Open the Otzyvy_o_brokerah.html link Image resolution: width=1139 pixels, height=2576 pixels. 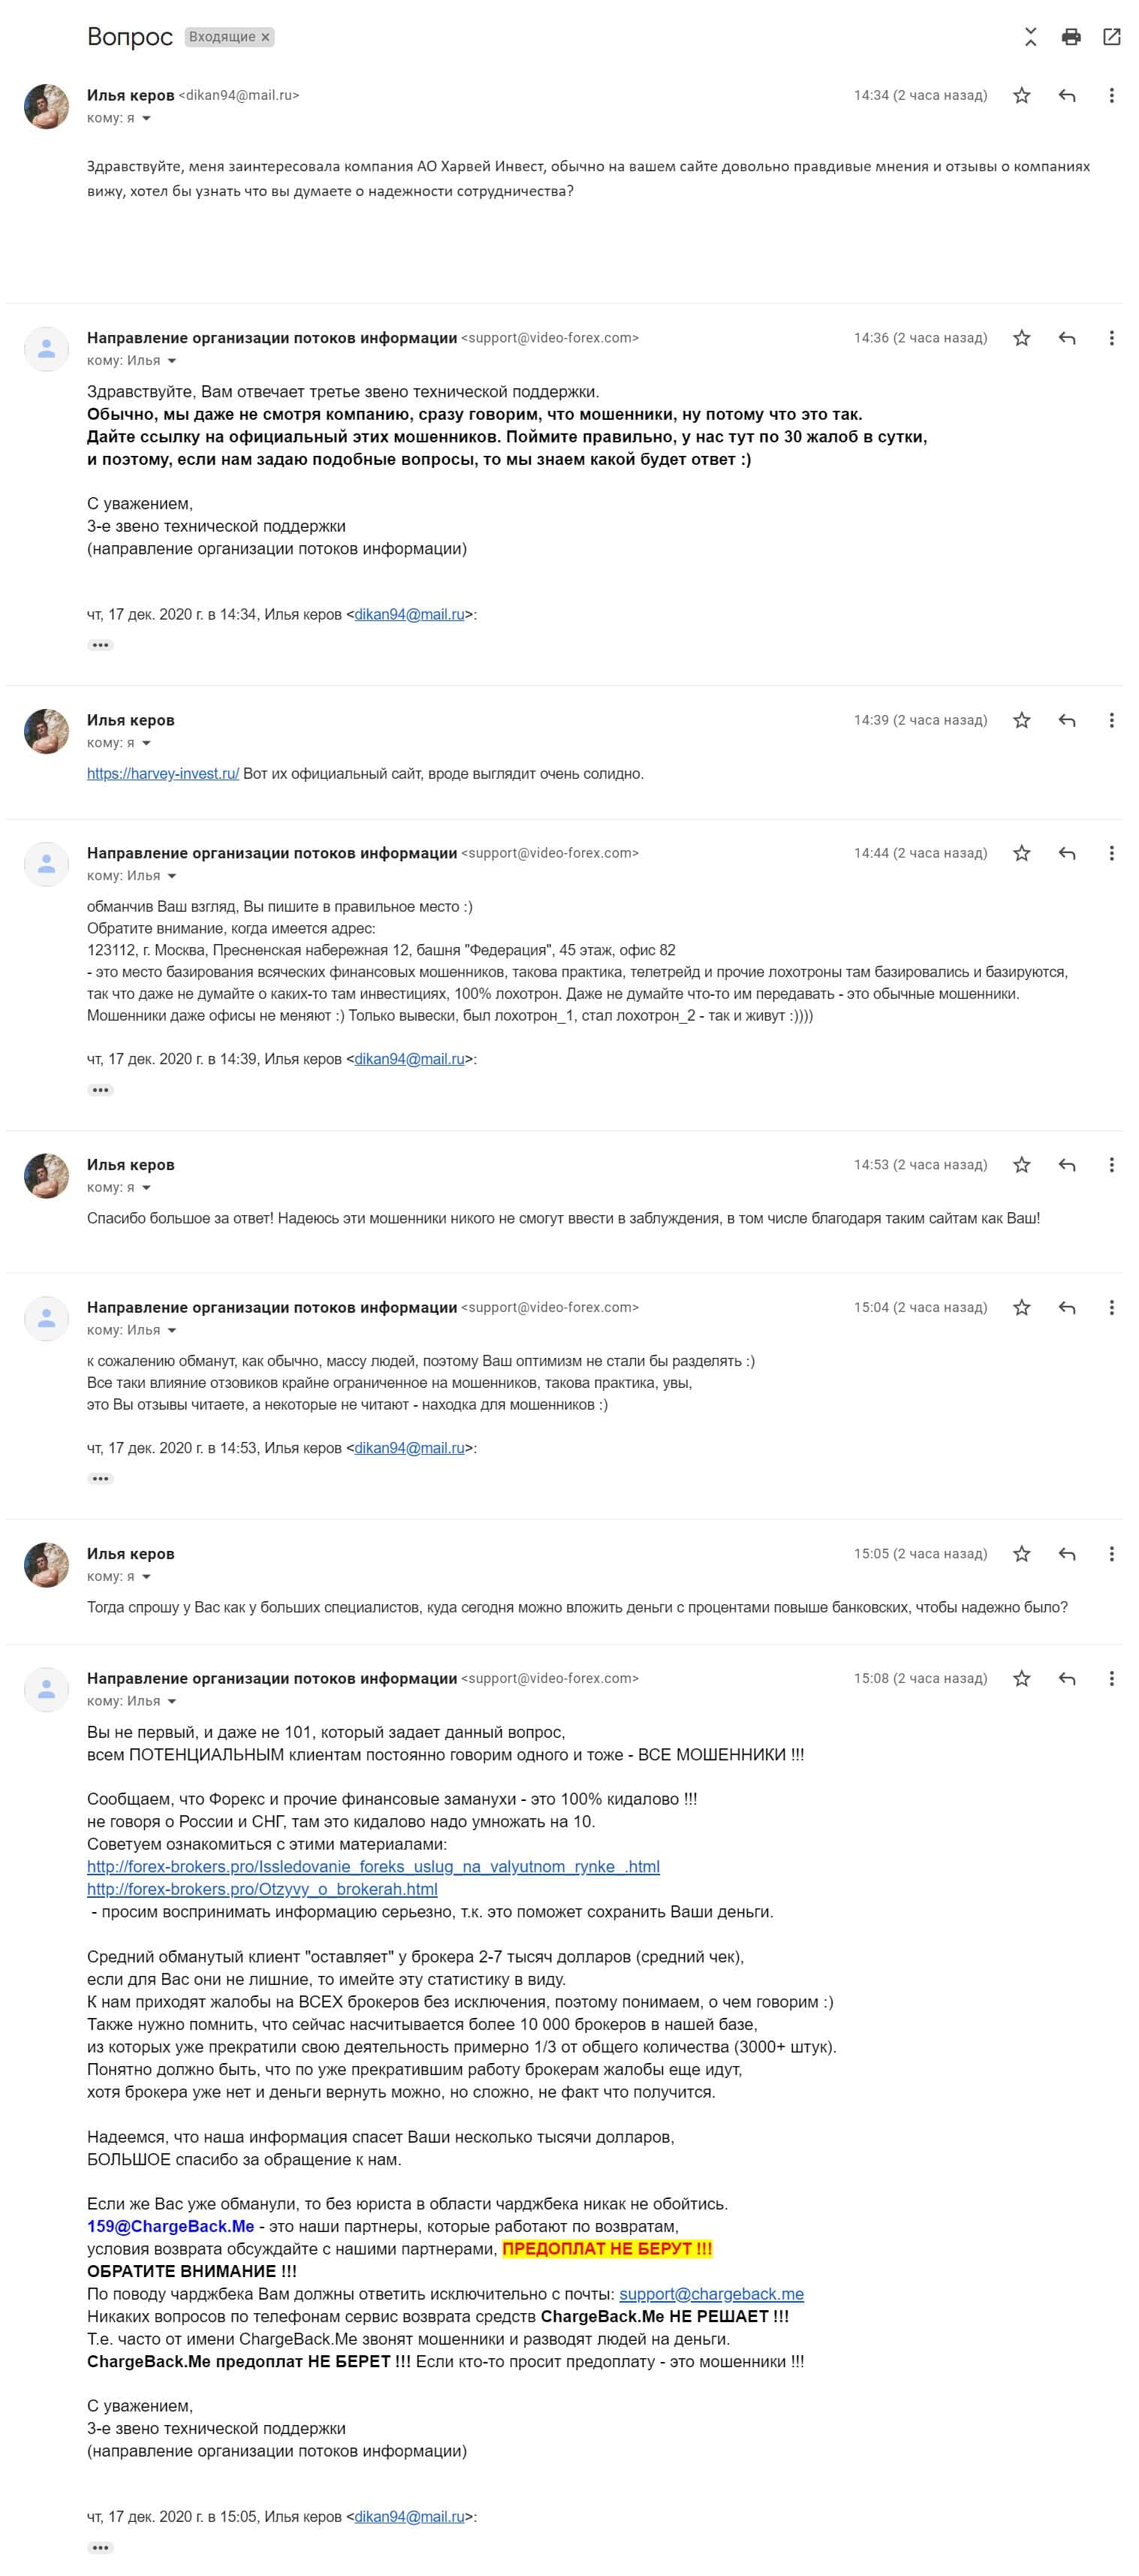tap(262, 1889)
